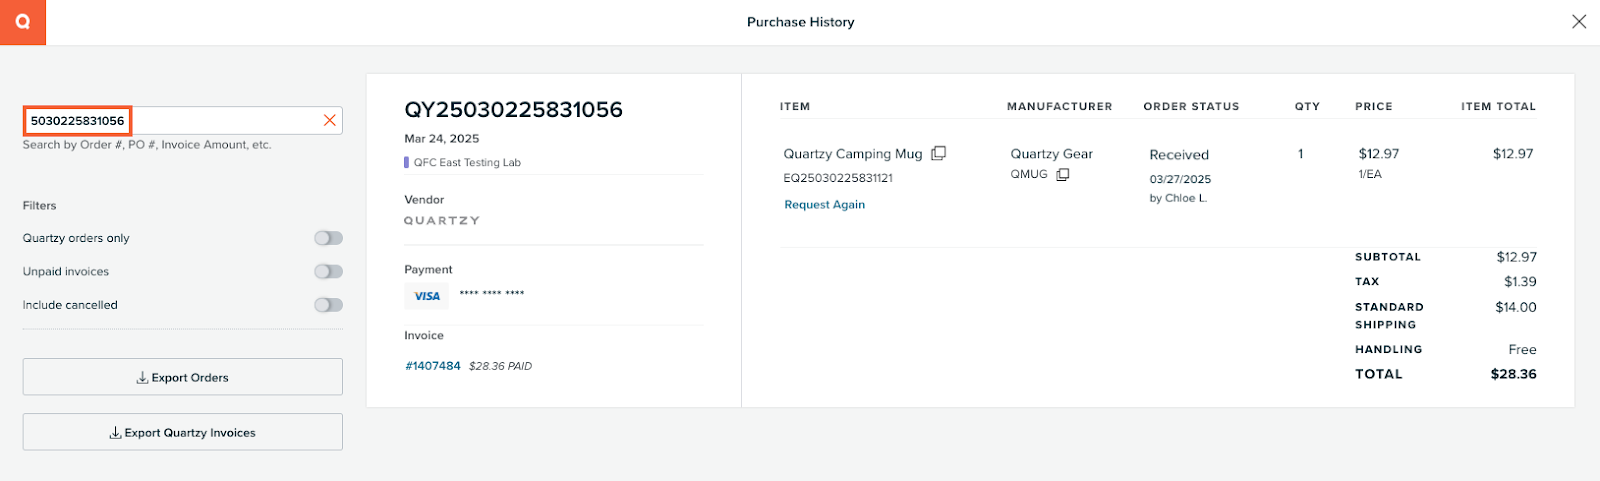Click the '$28.36 PAID' invoice status

[x=500, y=366]
